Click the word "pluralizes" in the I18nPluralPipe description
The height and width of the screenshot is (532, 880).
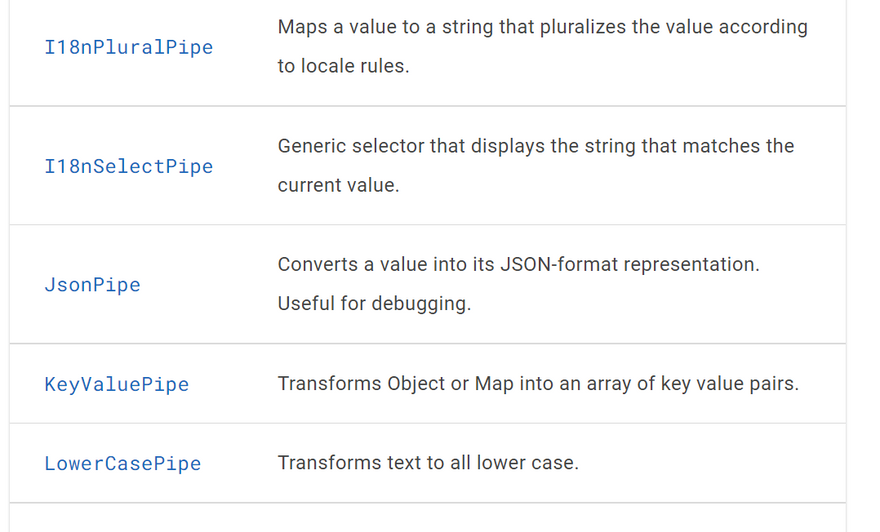[588, 27]
